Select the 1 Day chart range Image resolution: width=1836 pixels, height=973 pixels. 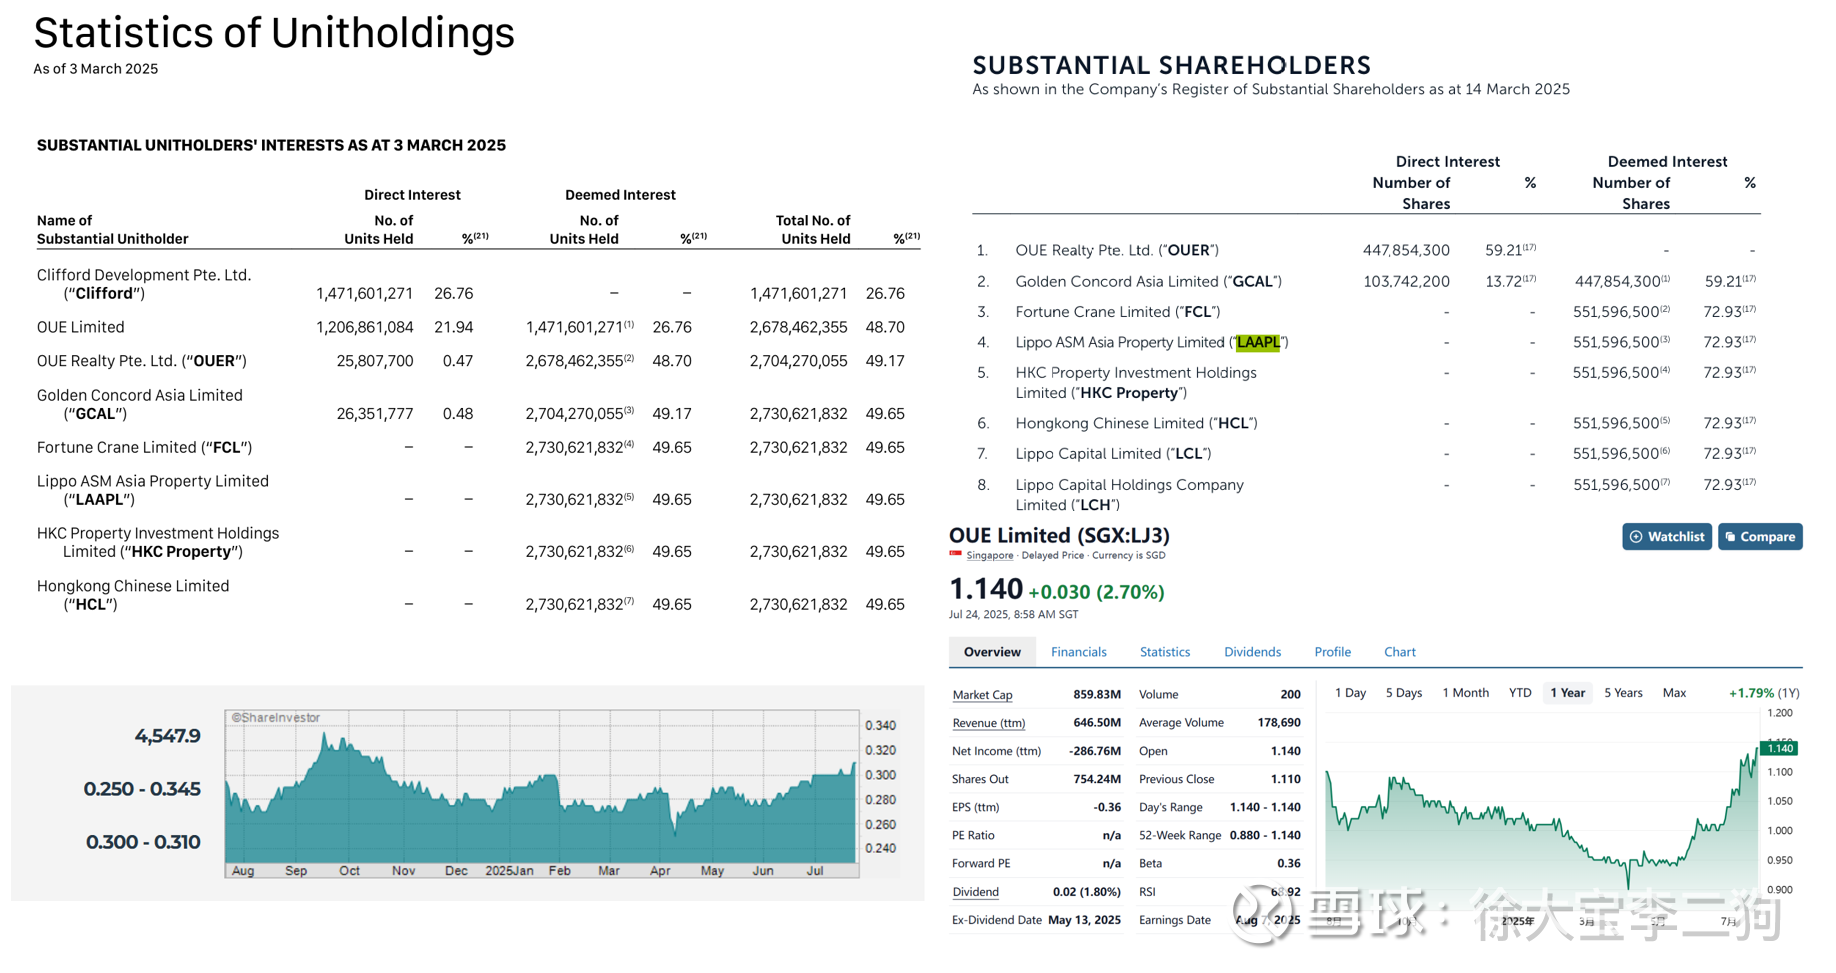(1350, 693)
